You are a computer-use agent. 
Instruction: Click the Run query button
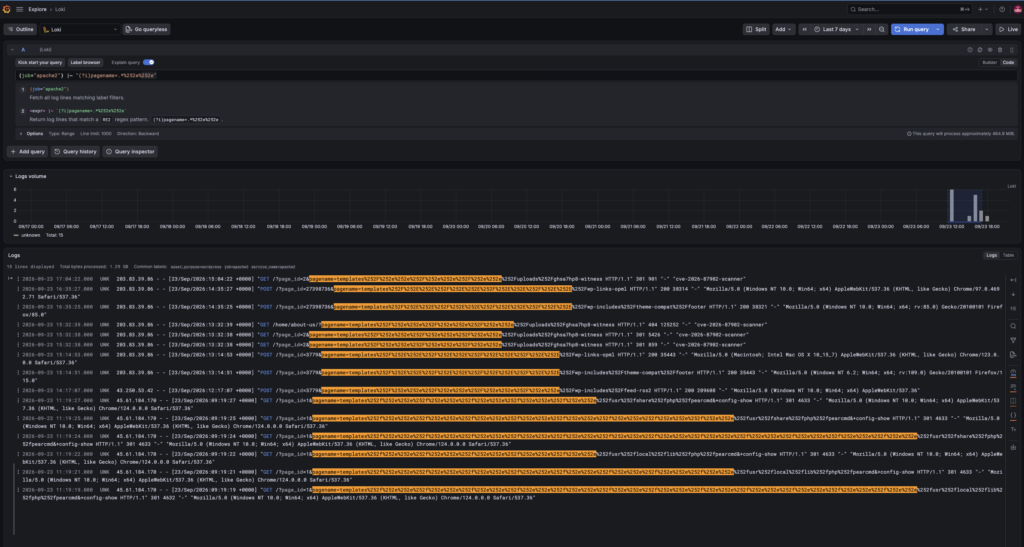pyautogui.click(x=912, y=29)
